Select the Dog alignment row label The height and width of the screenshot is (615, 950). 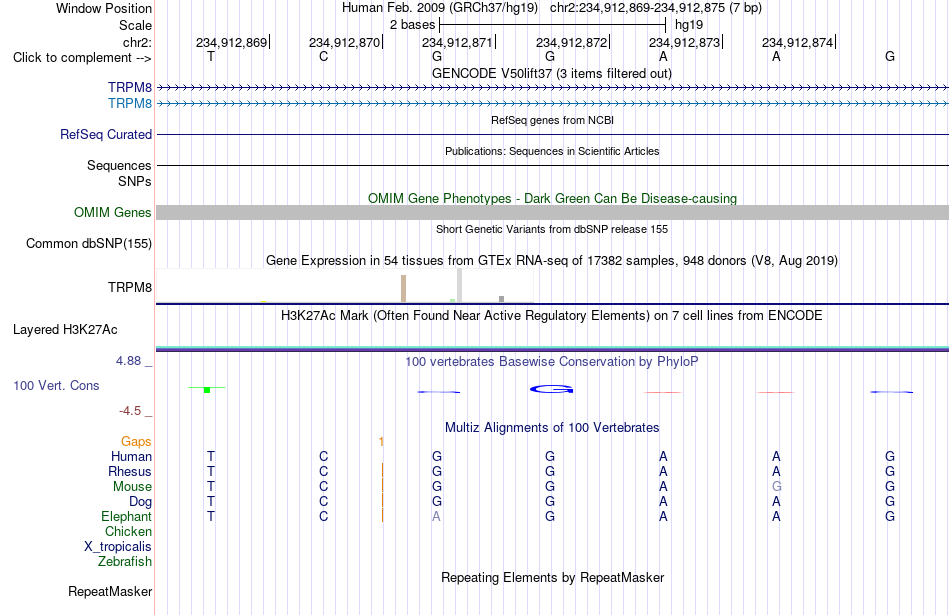pyautogui.click(x=140, y=502)
